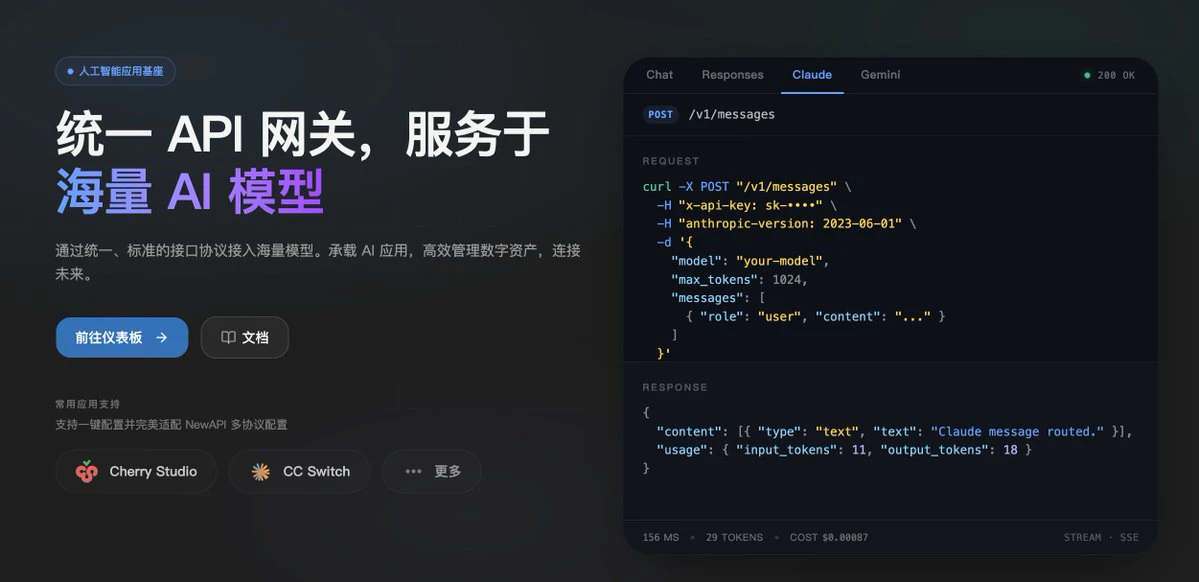Open the Gemini tab

click(x=880, y=75)
